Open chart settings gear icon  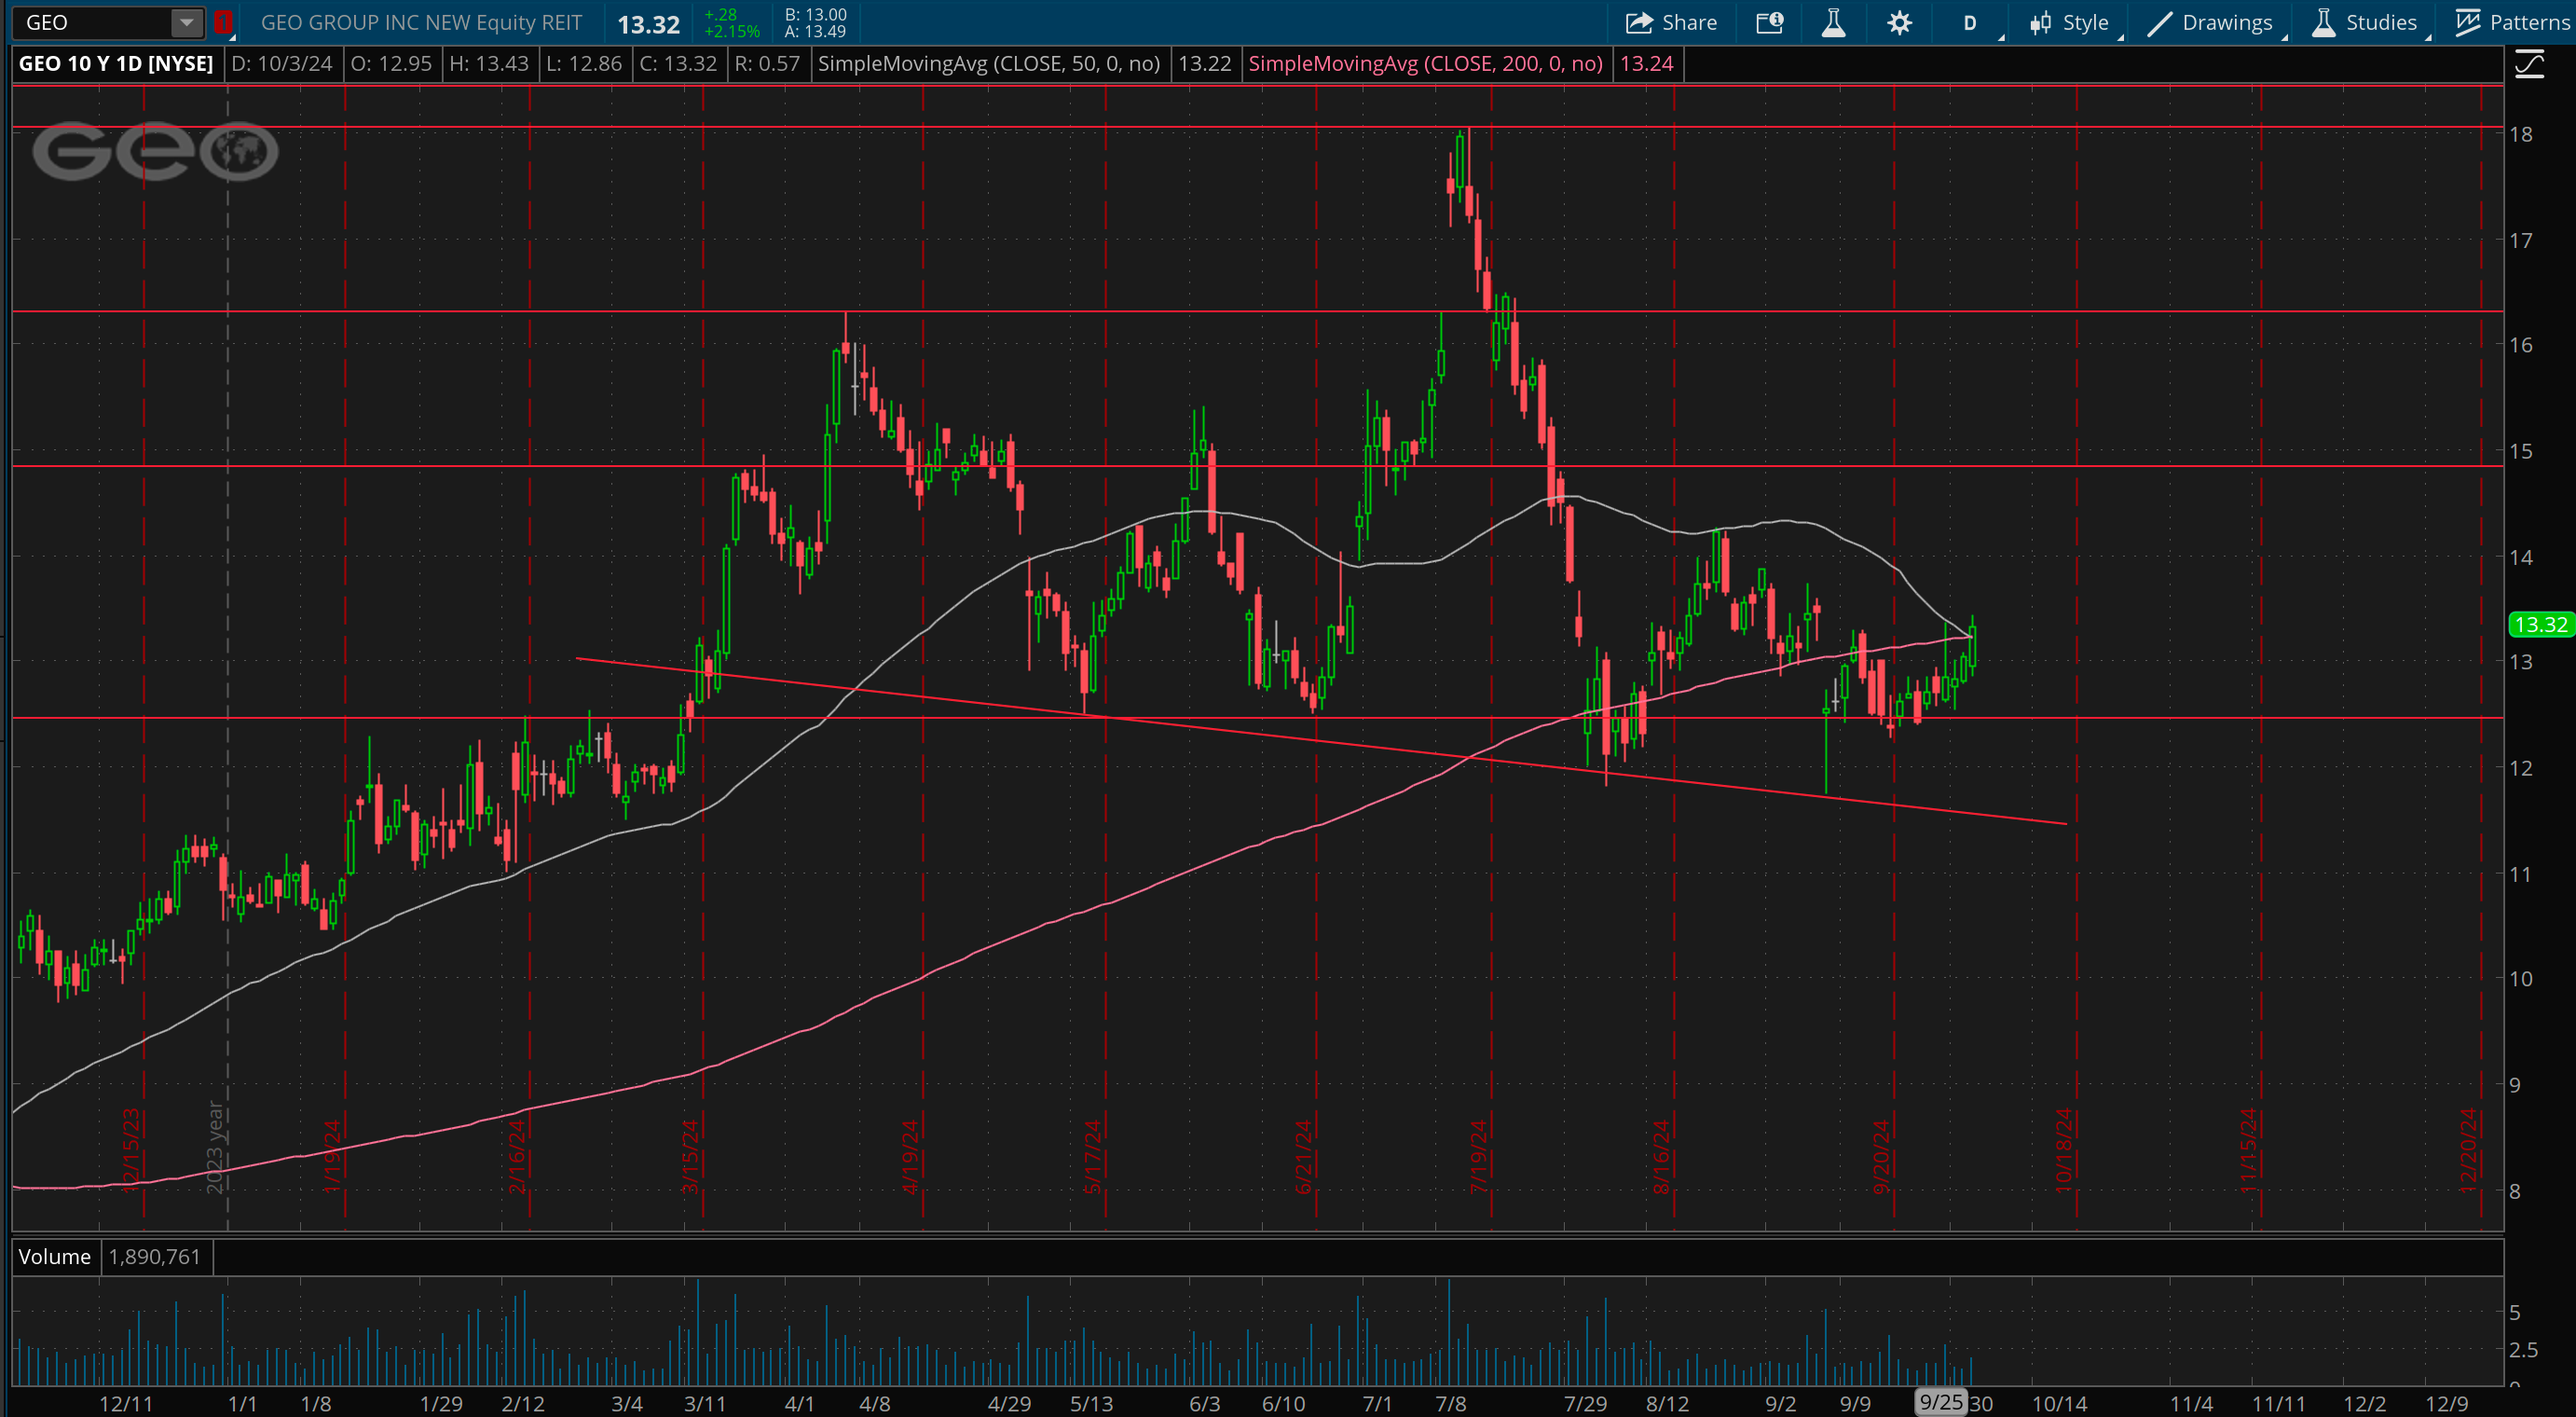[x=1899, y=22]
